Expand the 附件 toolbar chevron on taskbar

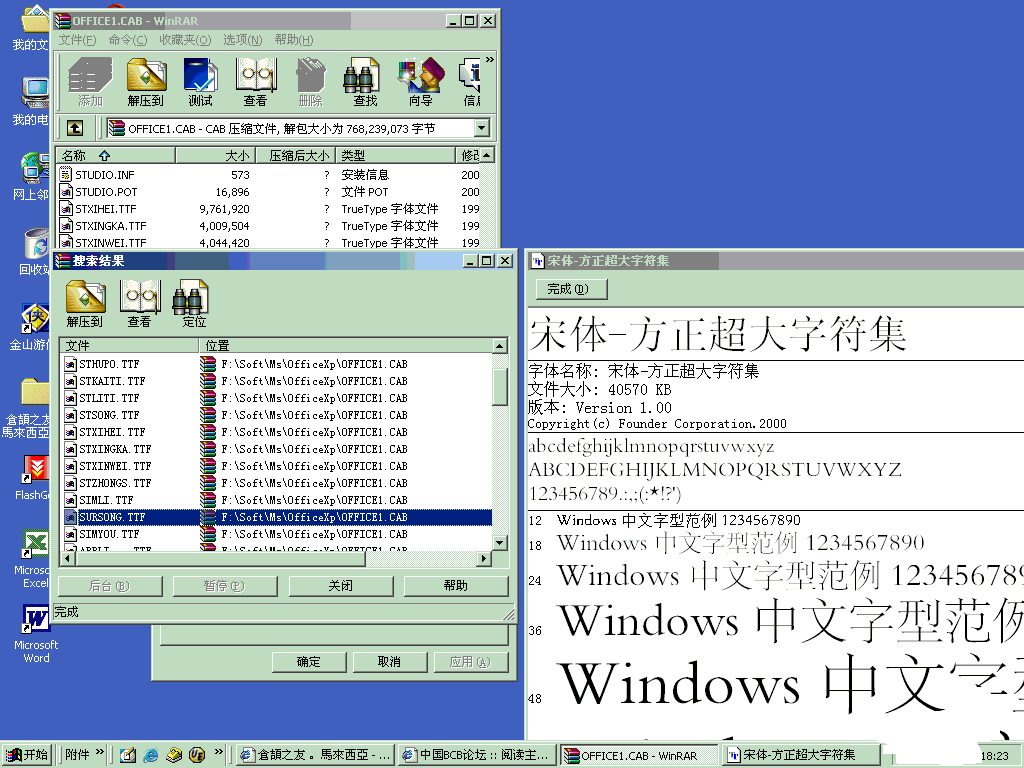pyautogui.click(x=99, y=752)
